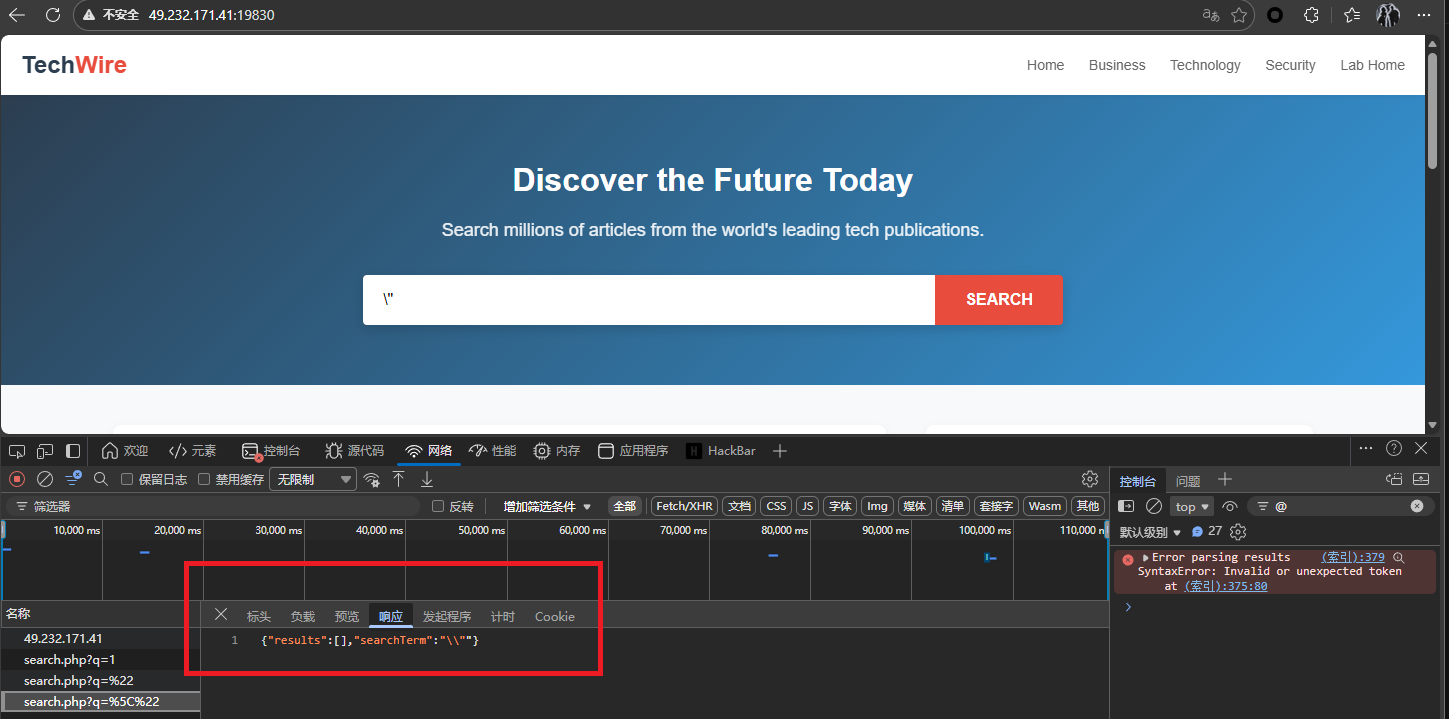Open network conditions wifi-gear icon

tap(372, 480)
